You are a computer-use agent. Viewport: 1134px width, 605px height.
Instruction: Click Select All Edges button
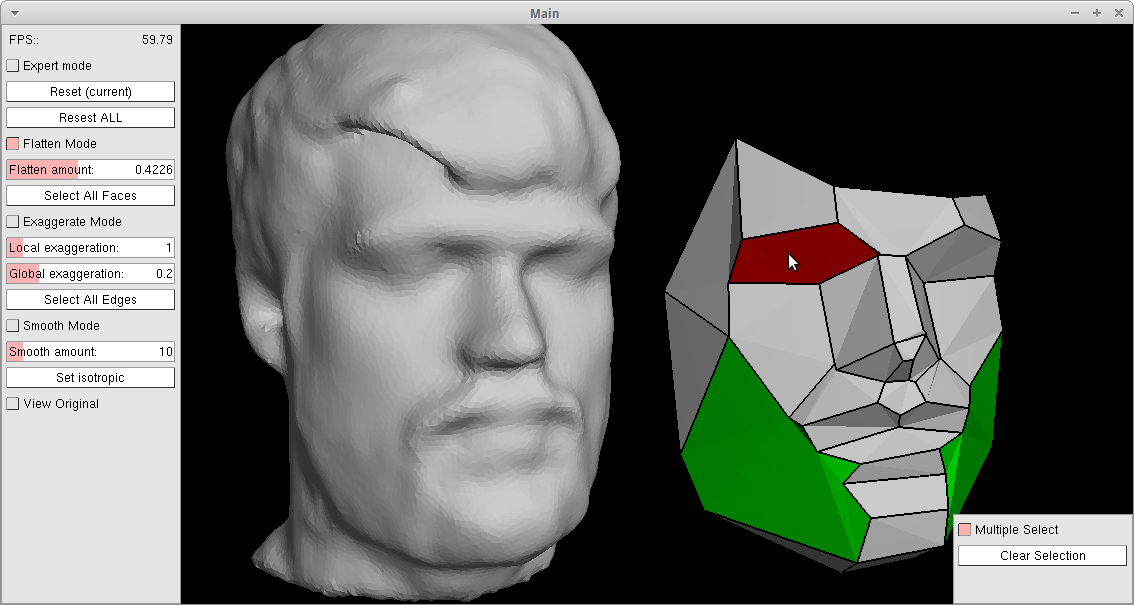[91, 300]
